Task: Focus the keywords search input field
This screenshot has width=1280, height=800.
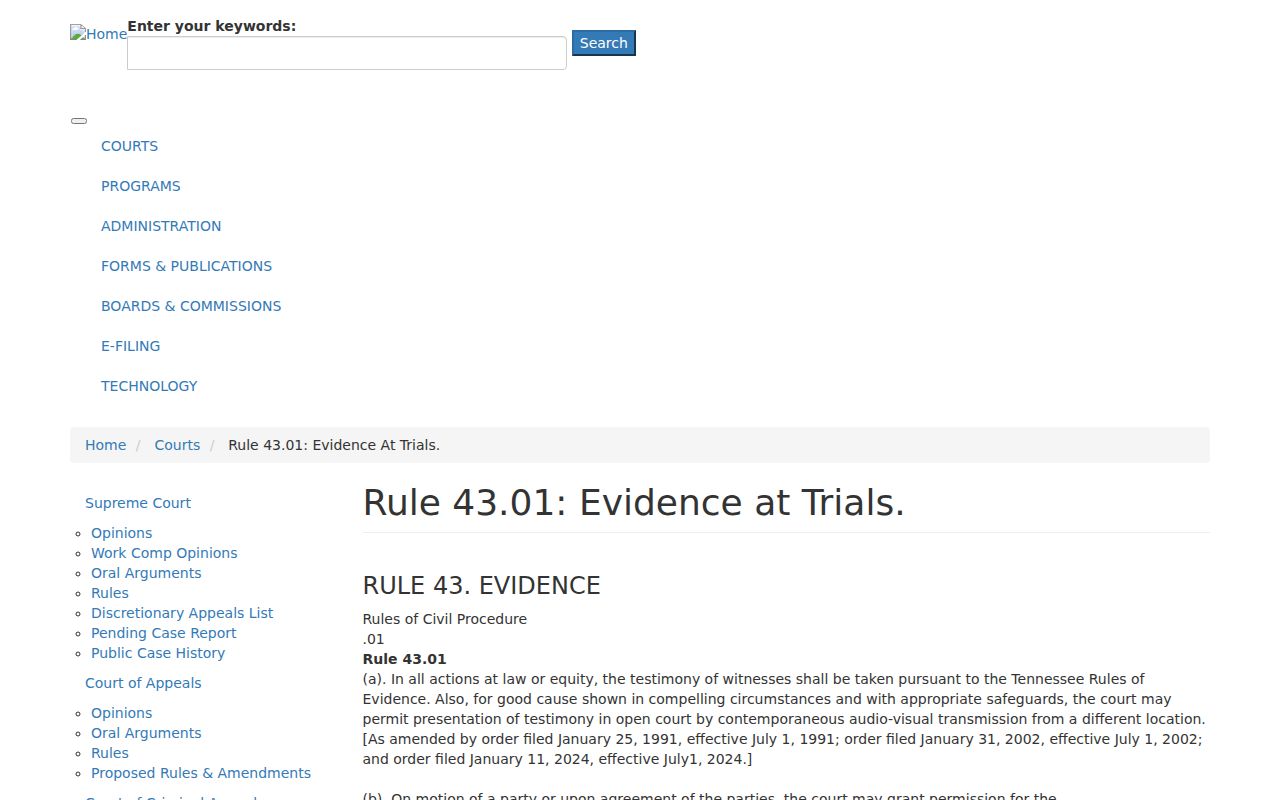Action: point(347,53)
